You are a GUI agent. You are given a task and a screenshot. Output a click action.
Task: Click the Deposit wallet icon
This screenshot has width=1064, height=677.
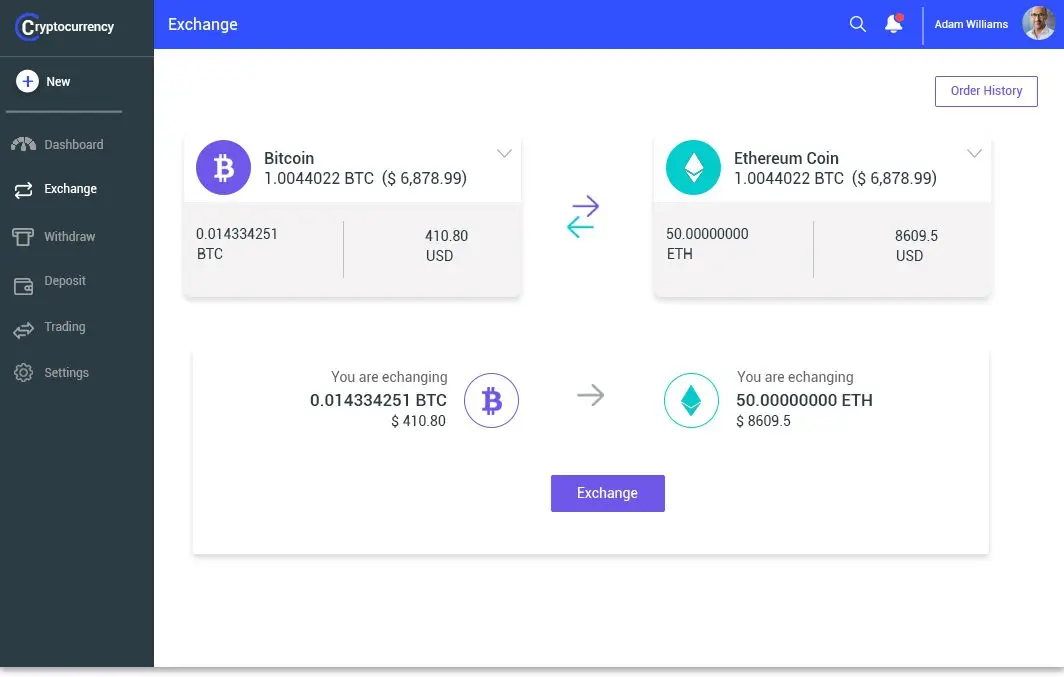click(23, 286)
